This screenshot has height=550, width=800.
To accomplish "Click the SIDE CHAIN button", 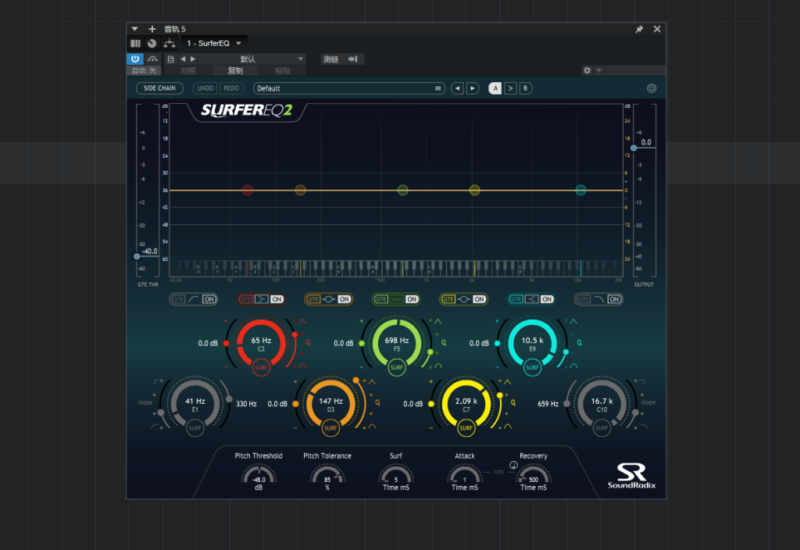I will [160, 88].
